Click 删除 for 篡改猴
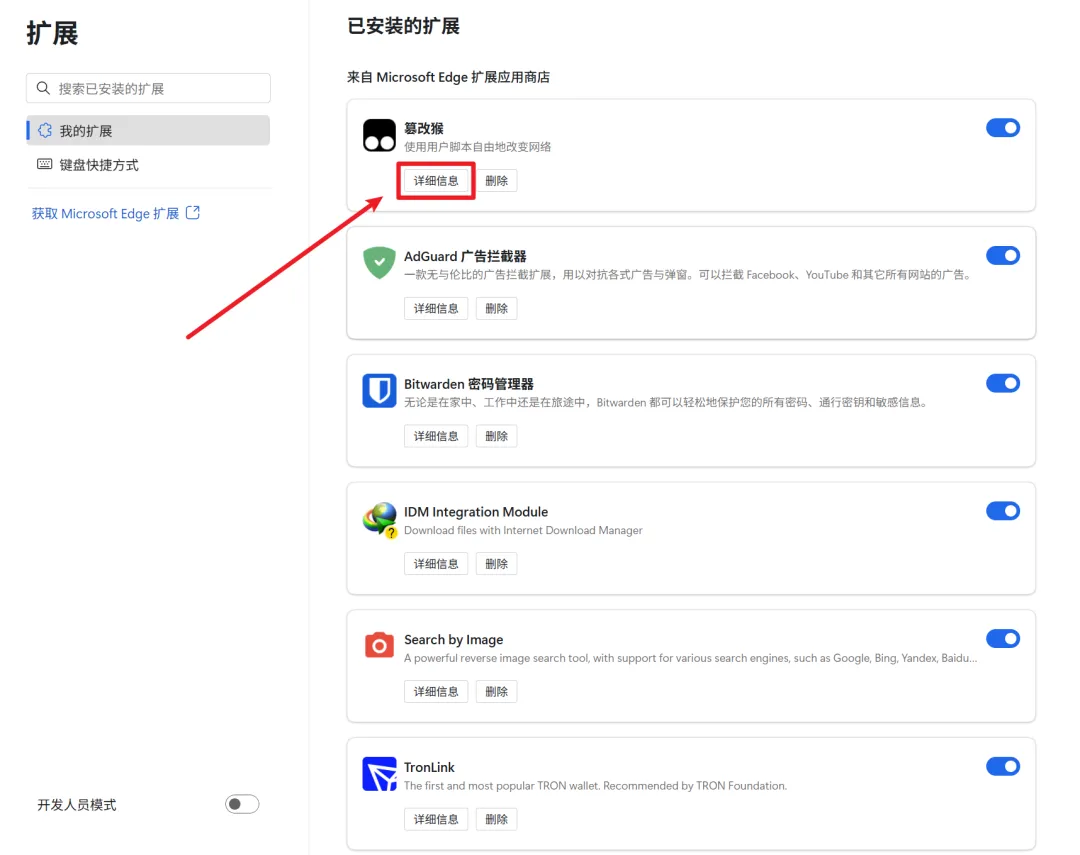The width and height of the screenshot is (1080, 855). coord(497,181)
